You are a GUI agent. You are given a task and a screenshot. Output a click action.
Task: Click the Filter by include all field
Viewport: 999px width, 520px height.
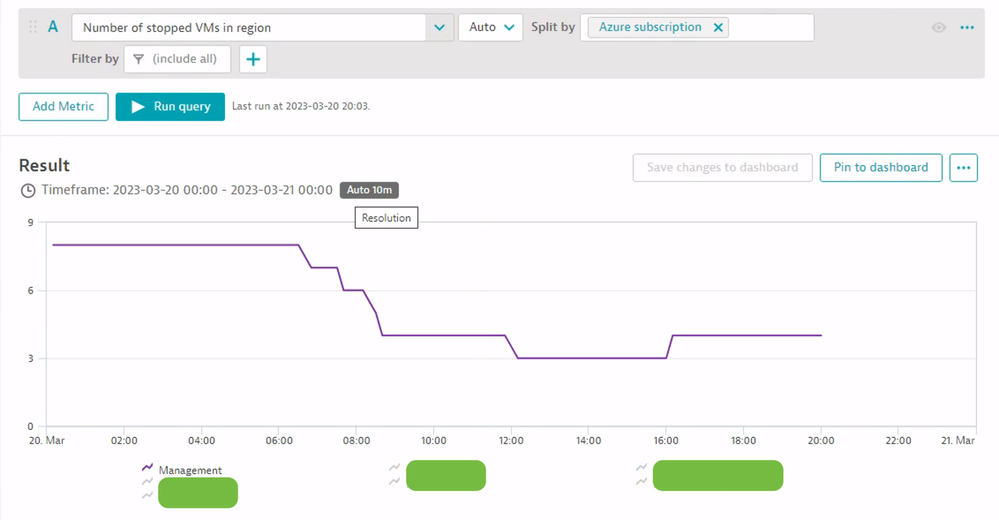[184, 60]
